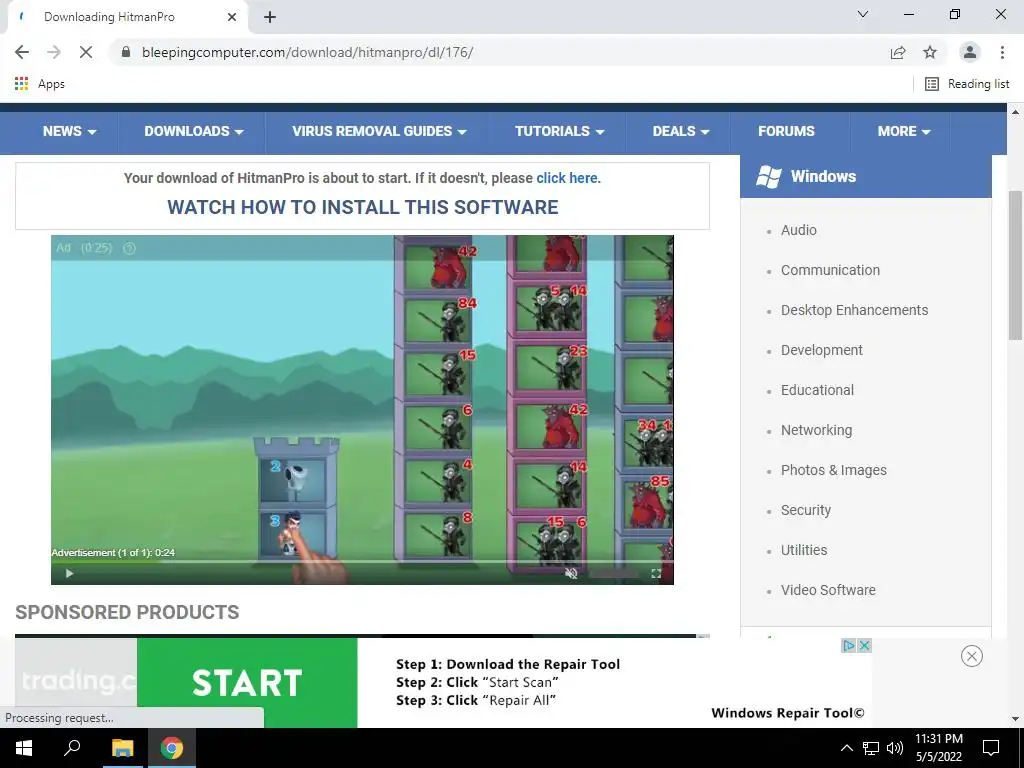This screenshot has height=768, width=1024.
Task: Open the Chrome profile avatar
Action: [970, 52]
